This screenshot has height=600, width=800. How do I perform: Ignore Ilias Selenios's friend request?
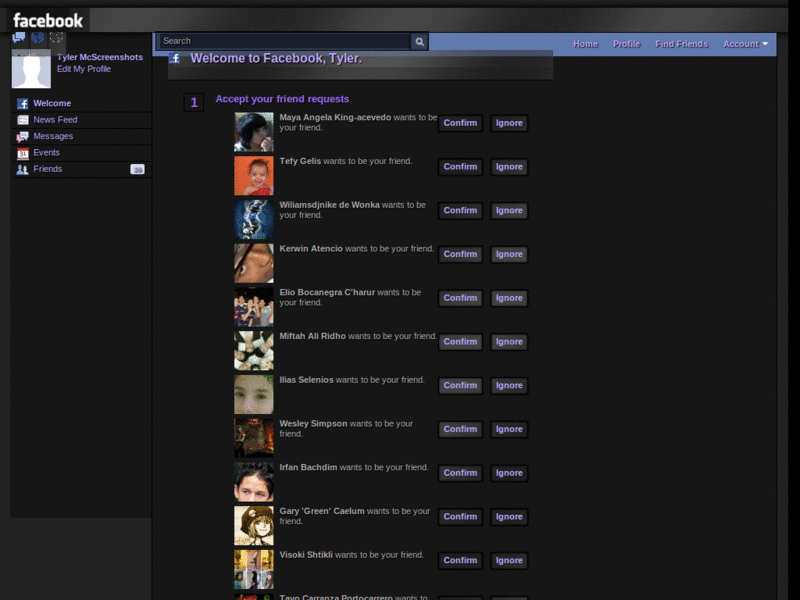(x=509, y=385)
